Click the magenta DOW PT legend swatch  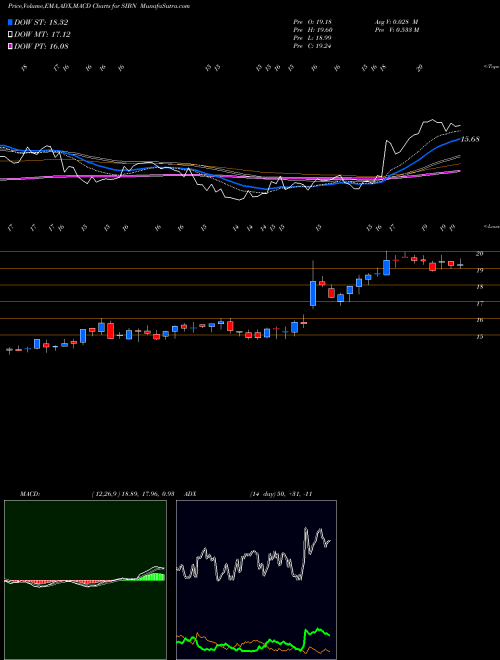pos(10,47)
